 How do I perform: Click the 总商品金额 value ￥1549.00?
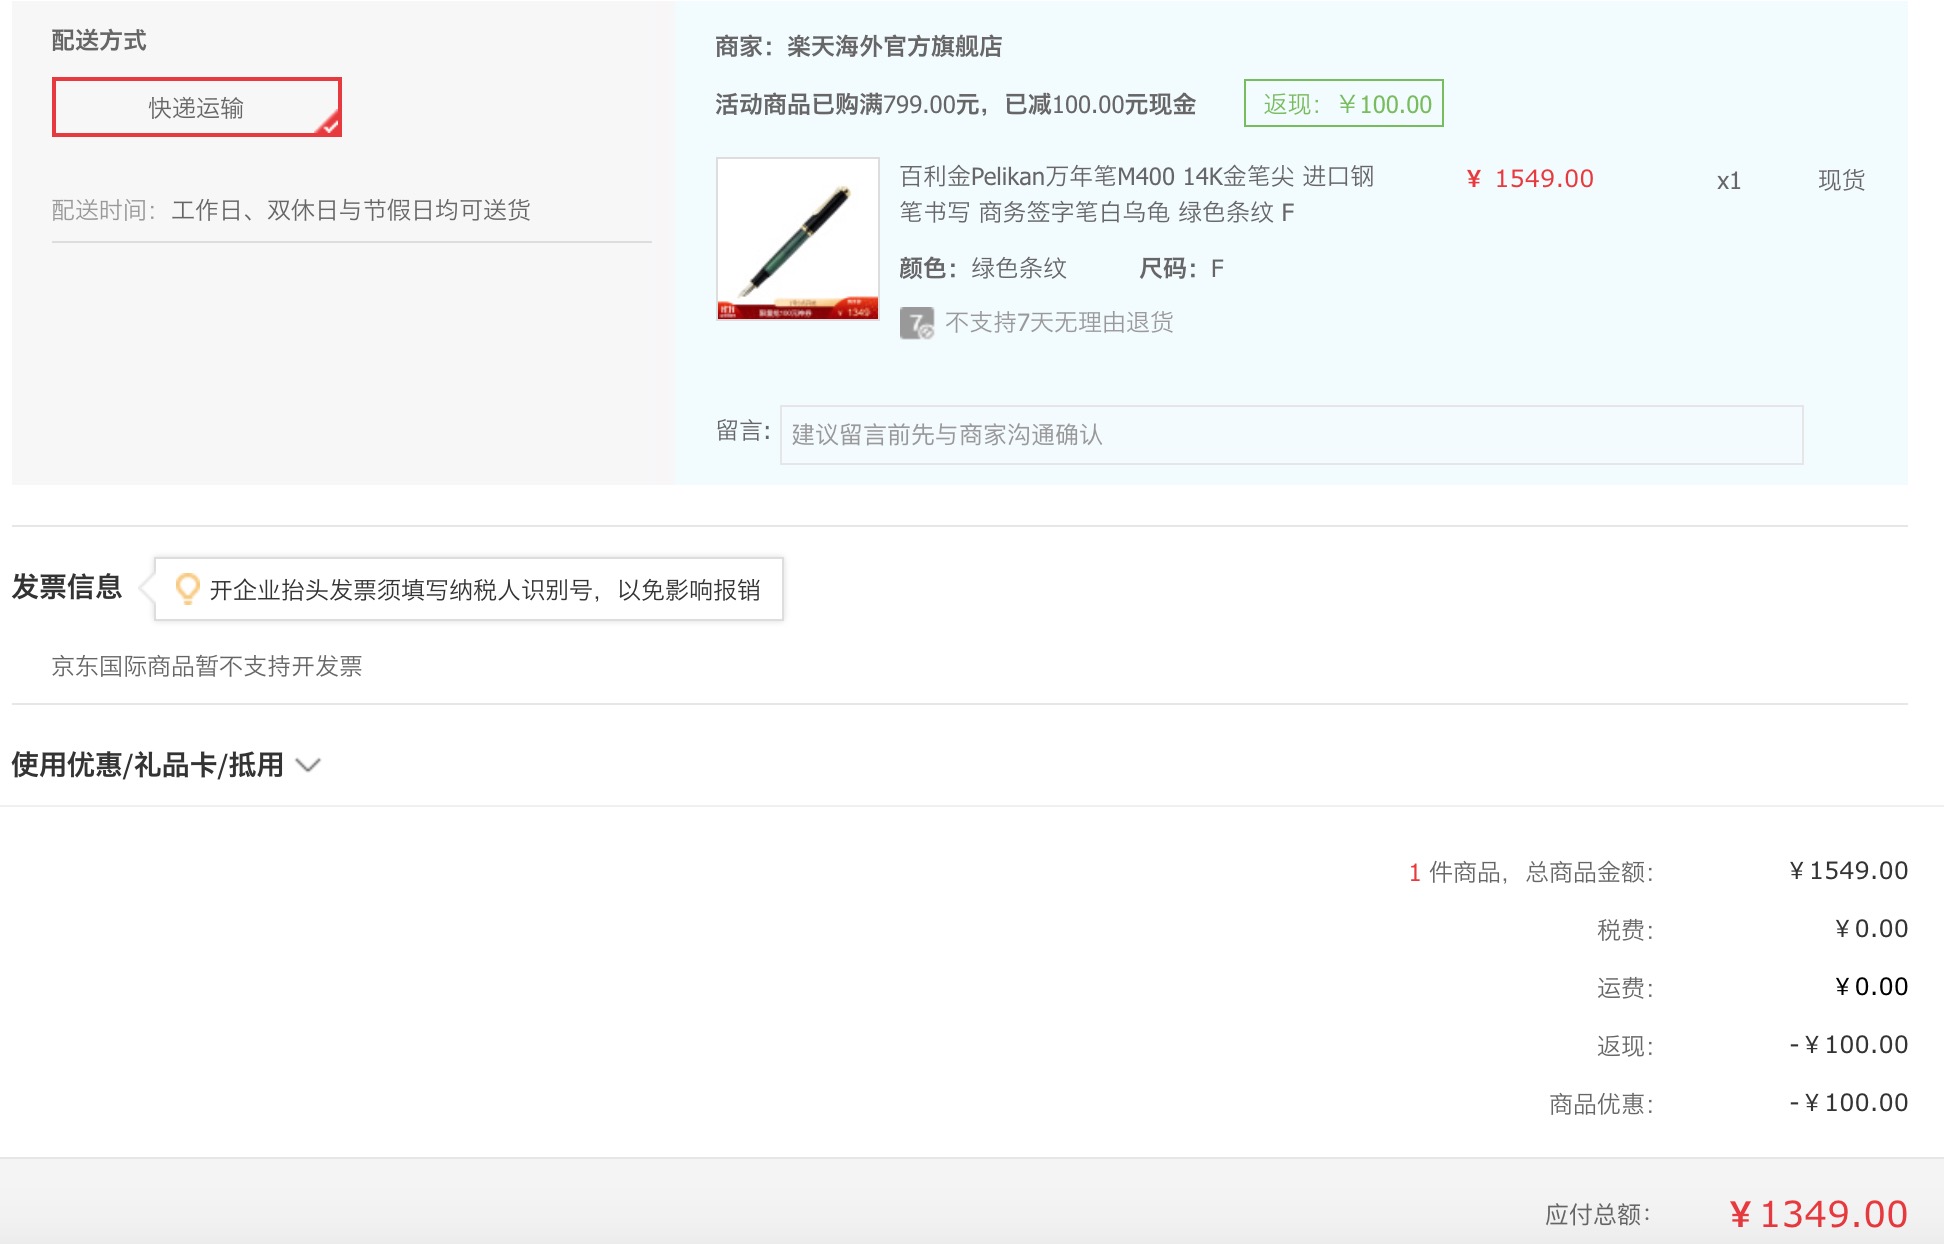(1848, 871)
